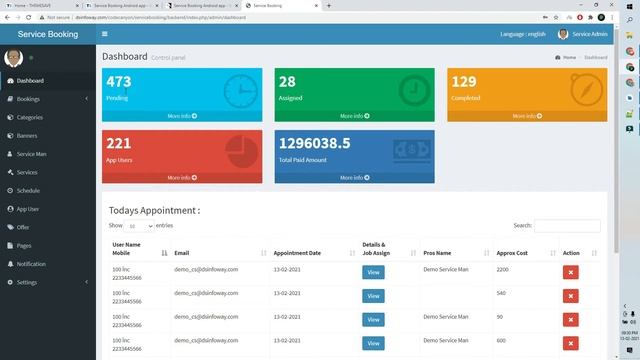Click the pie chart icon on App Users card

point(242,151)
